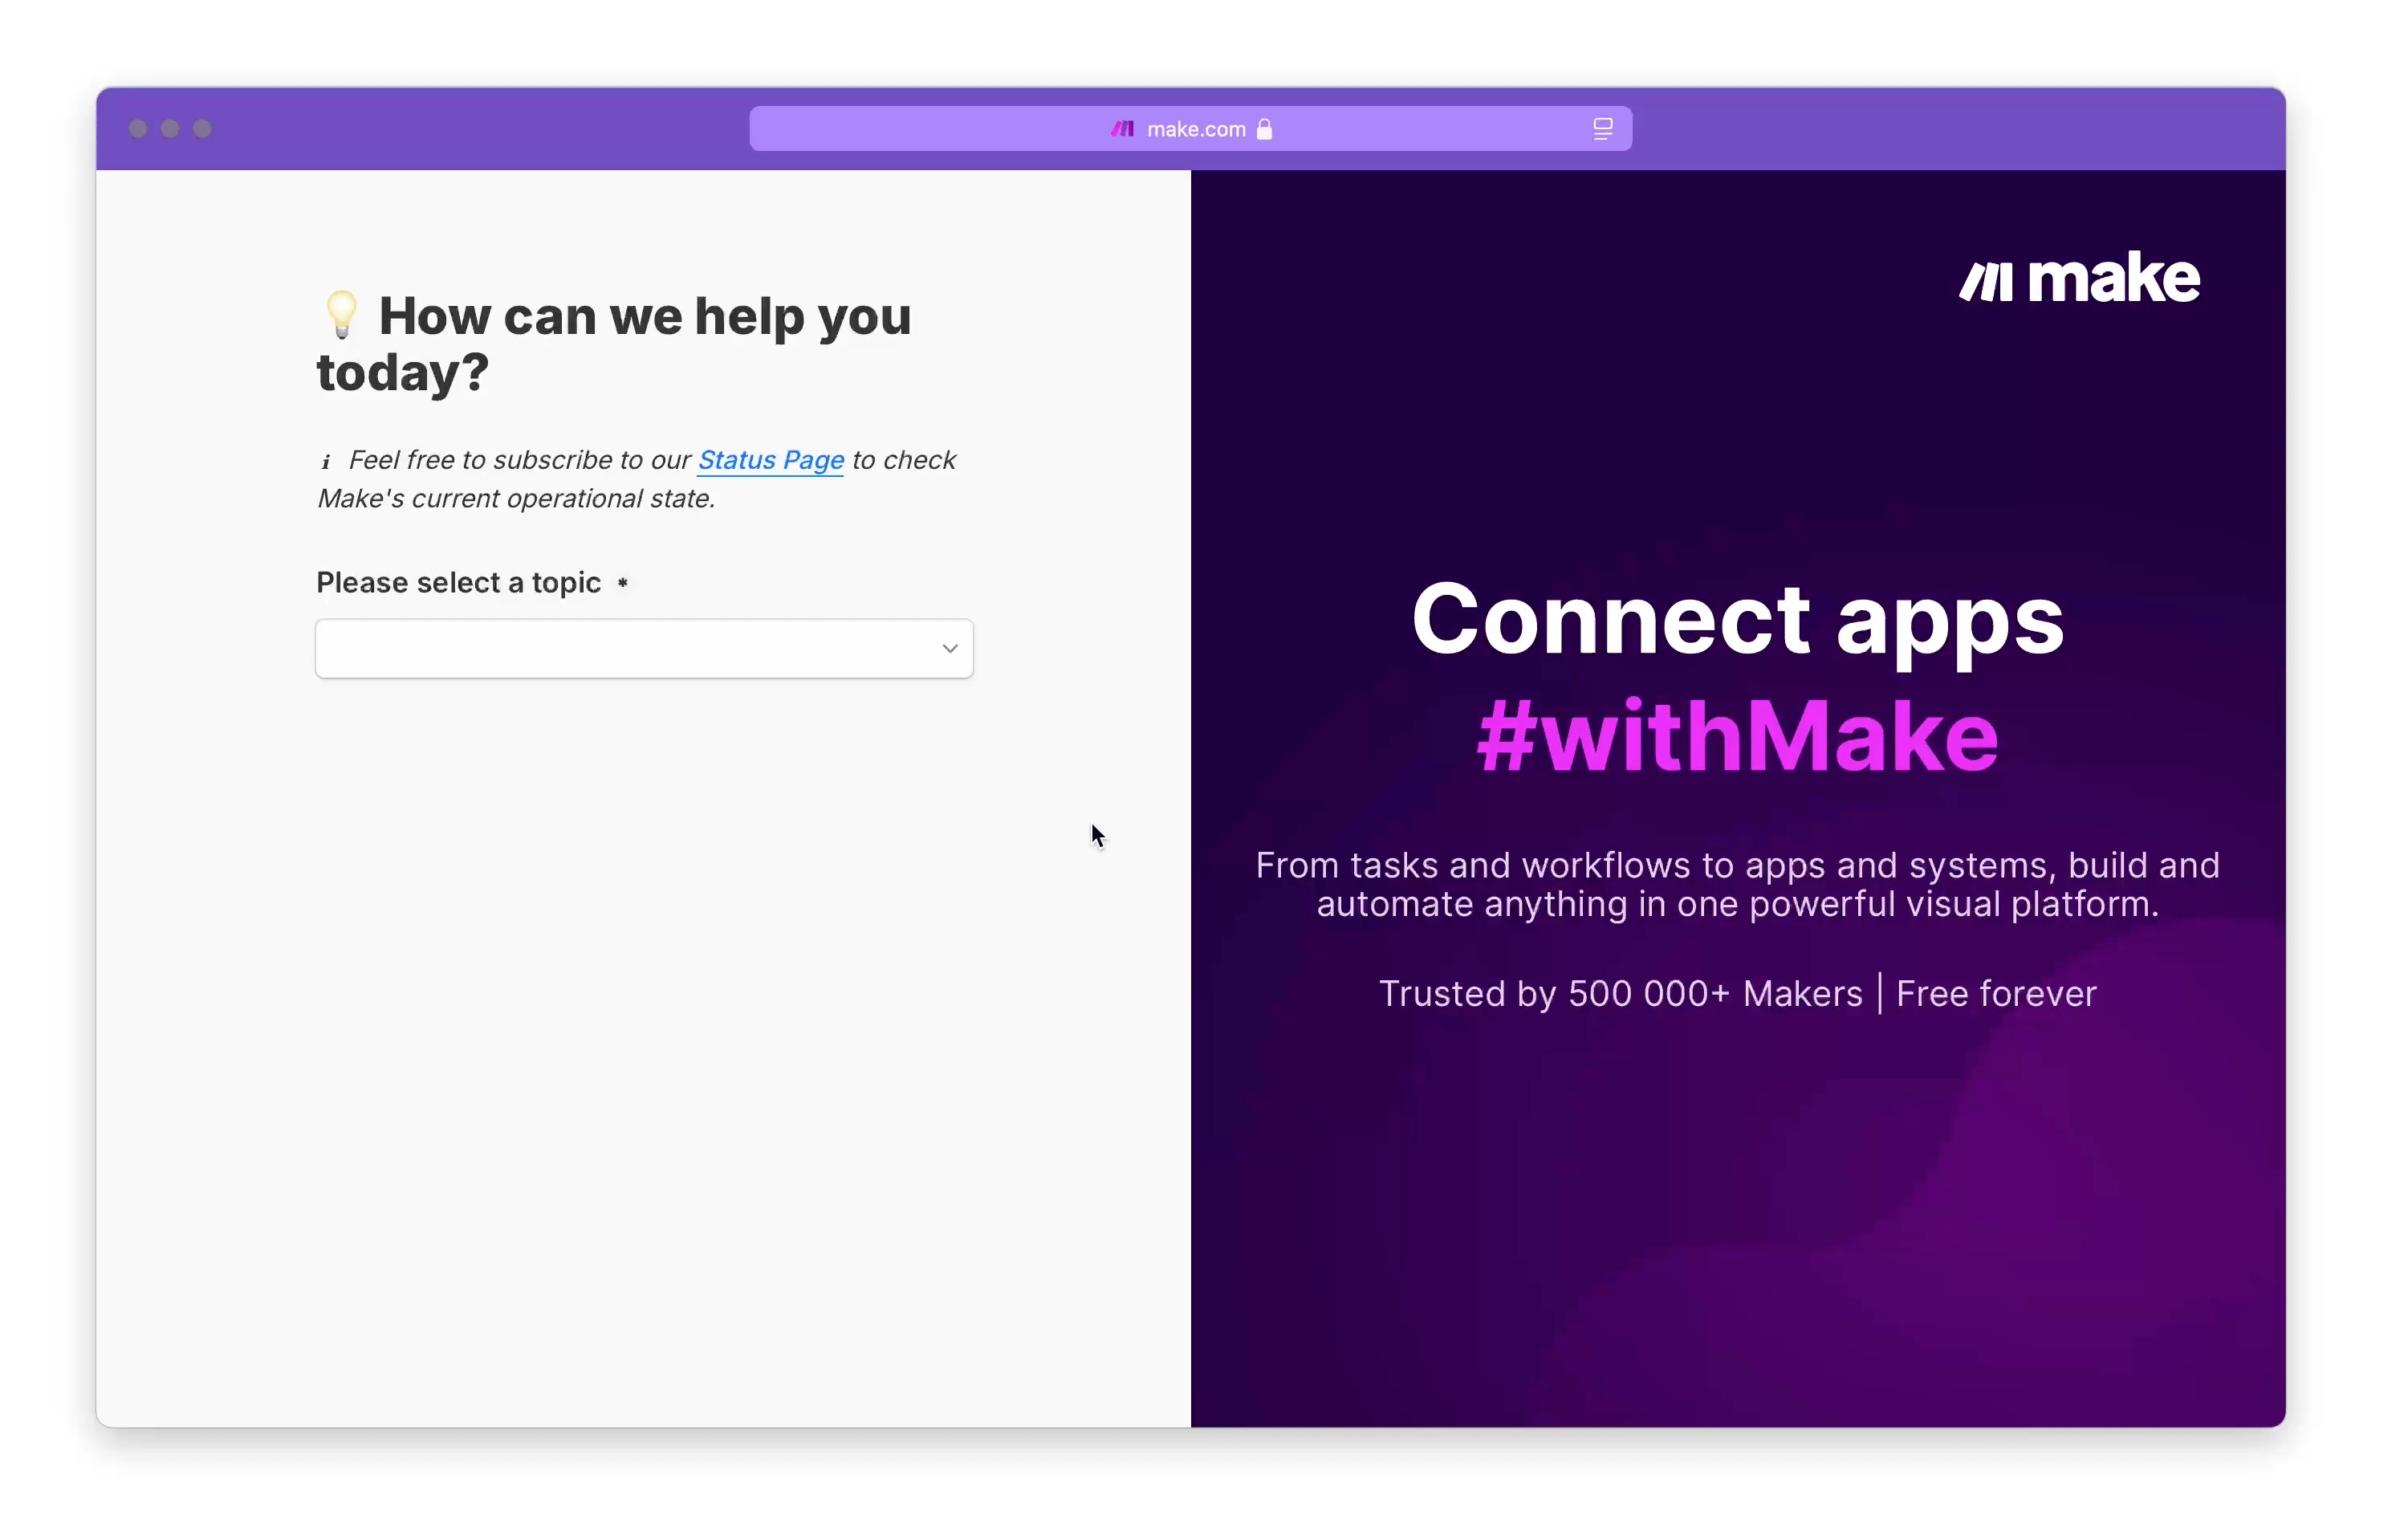Click the second window control dot
This screenshot has height=1527, width=2408.
tap(170, 128)
